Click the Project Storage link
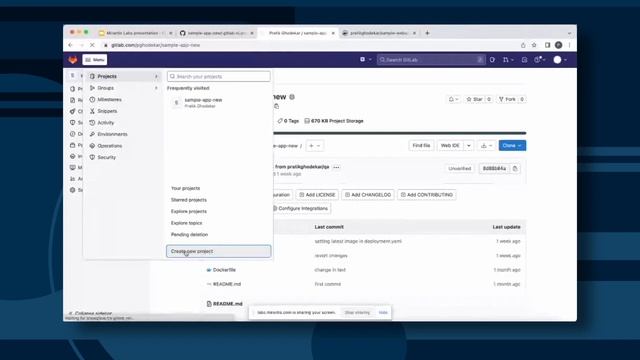 (334, 121)
